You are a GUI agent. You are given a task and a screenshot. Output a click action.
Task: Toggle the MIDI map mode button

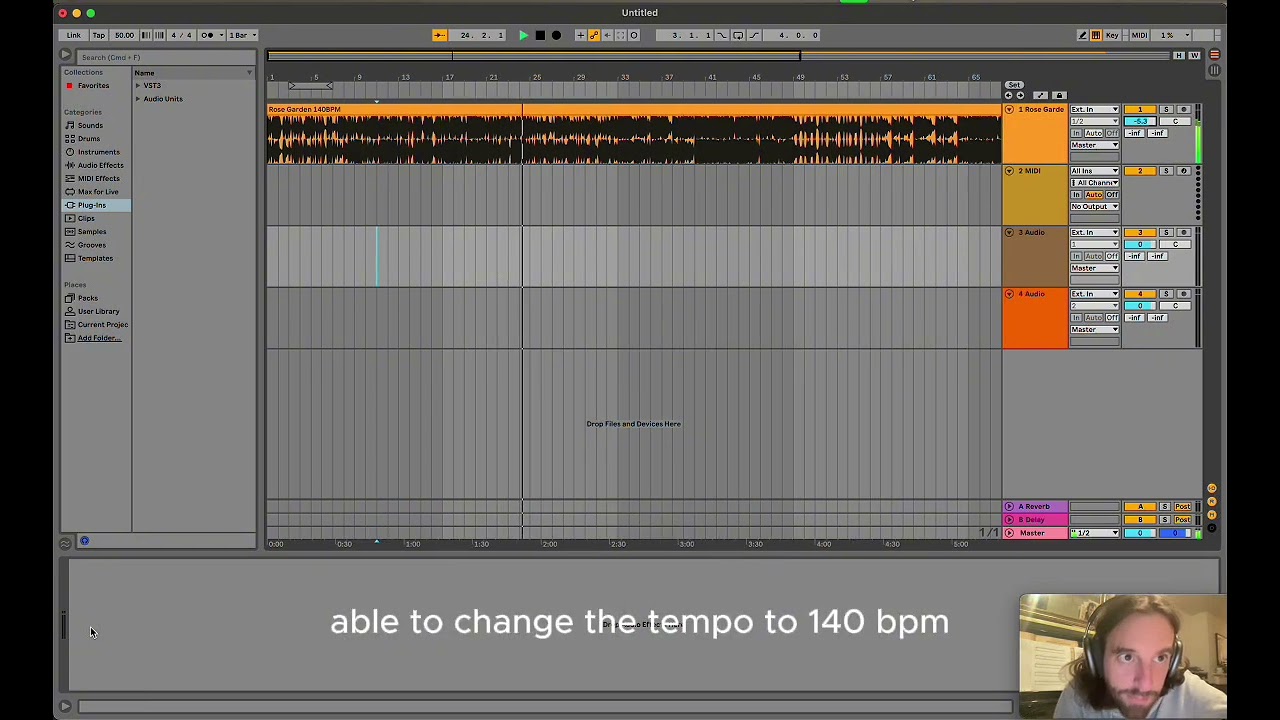(x=1139, y=35)
